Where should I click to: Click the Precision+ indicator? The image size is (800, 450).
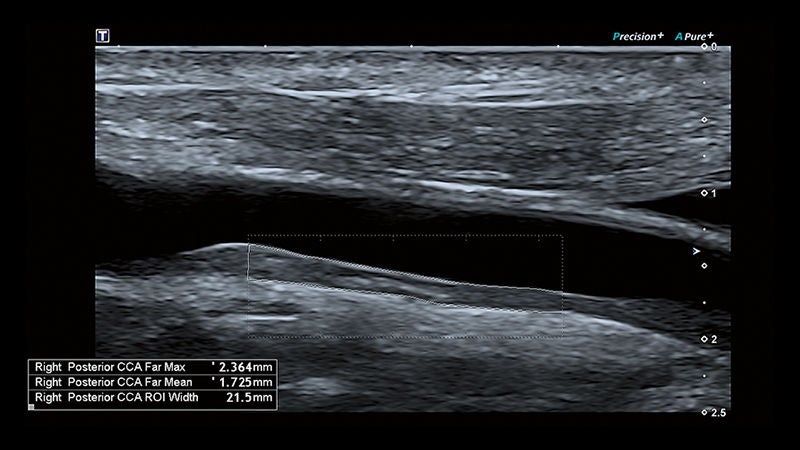click(638, 36)
